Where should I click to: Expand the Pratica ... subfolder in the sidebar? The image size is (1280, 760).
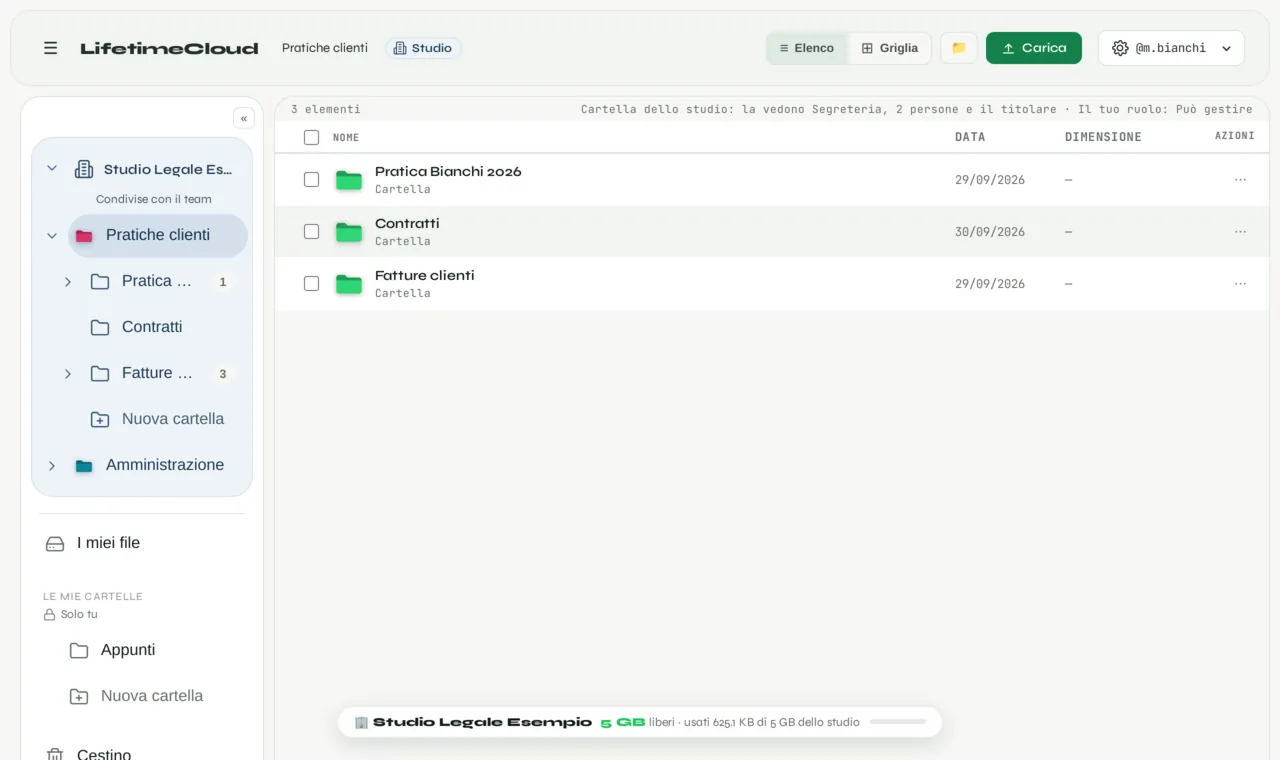click(x=68, y=282)
